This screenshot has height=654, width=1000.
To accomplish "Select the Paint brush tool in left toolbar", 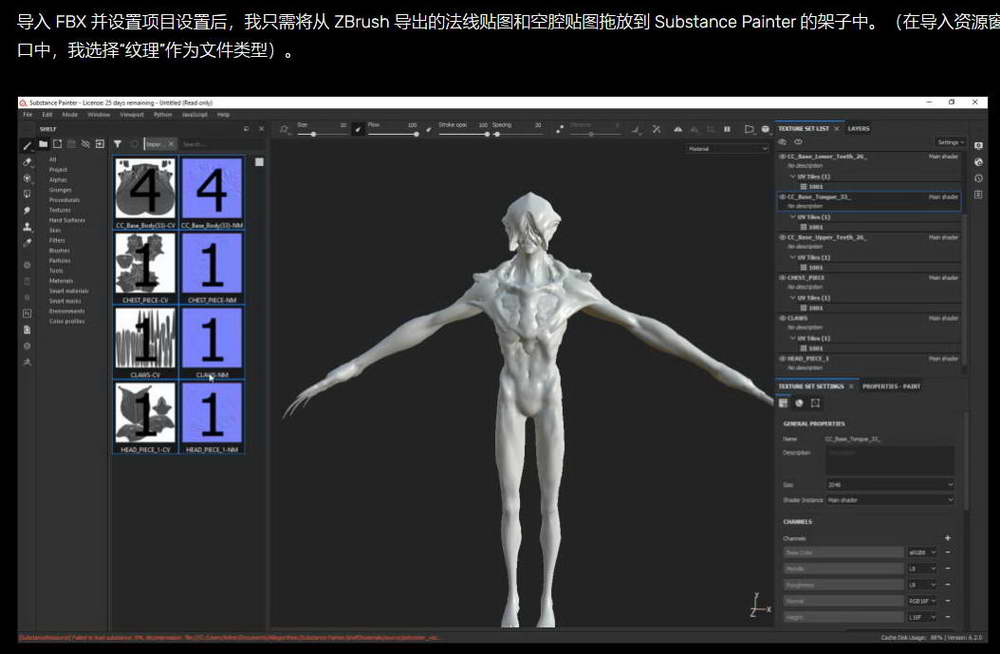I will [x=27, y=145].
